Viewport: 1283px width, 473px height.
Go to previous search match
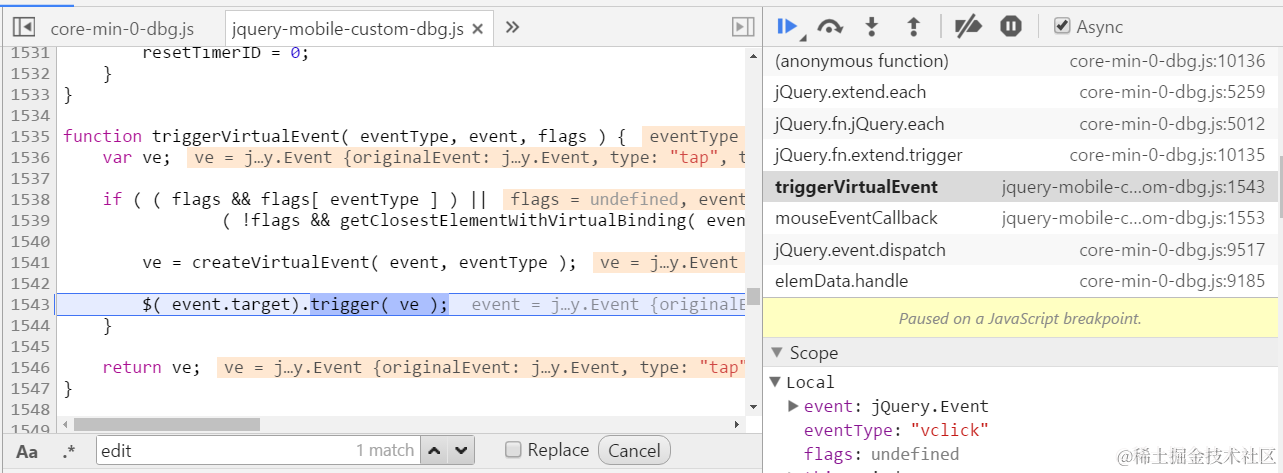coord(434,451)
